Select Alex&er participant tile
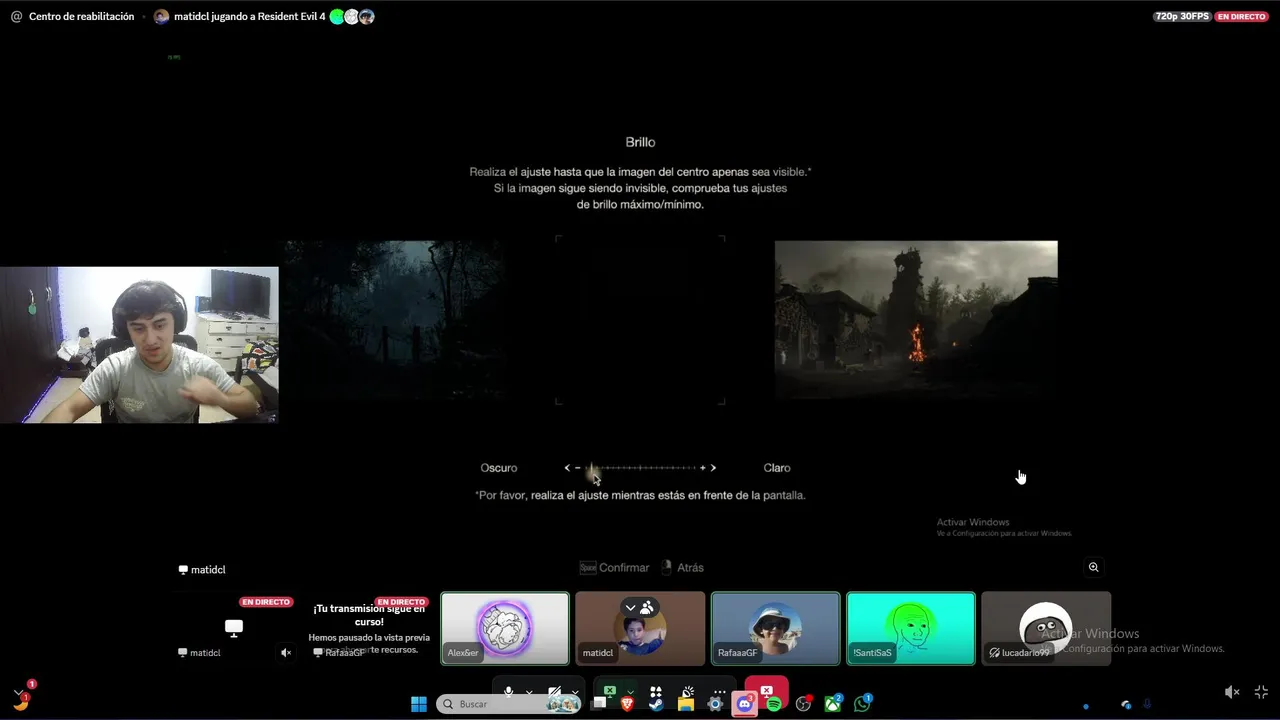Screen dimensions: 1280x720 pos(505,628)
